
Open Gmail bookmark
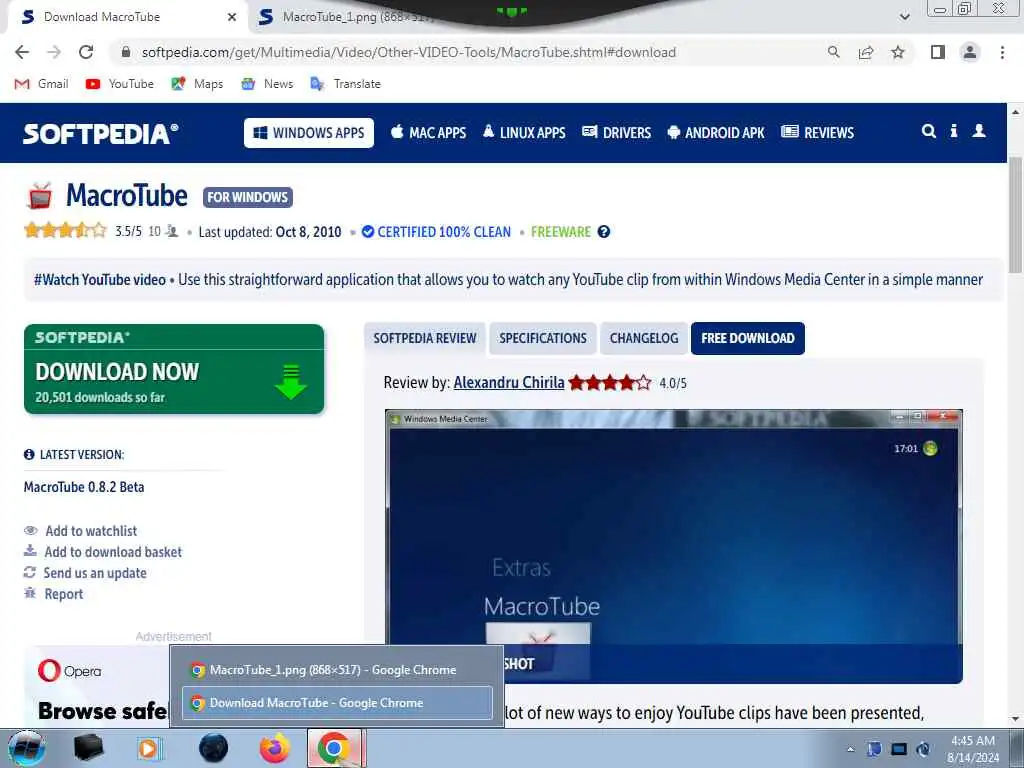coord(41,84)
